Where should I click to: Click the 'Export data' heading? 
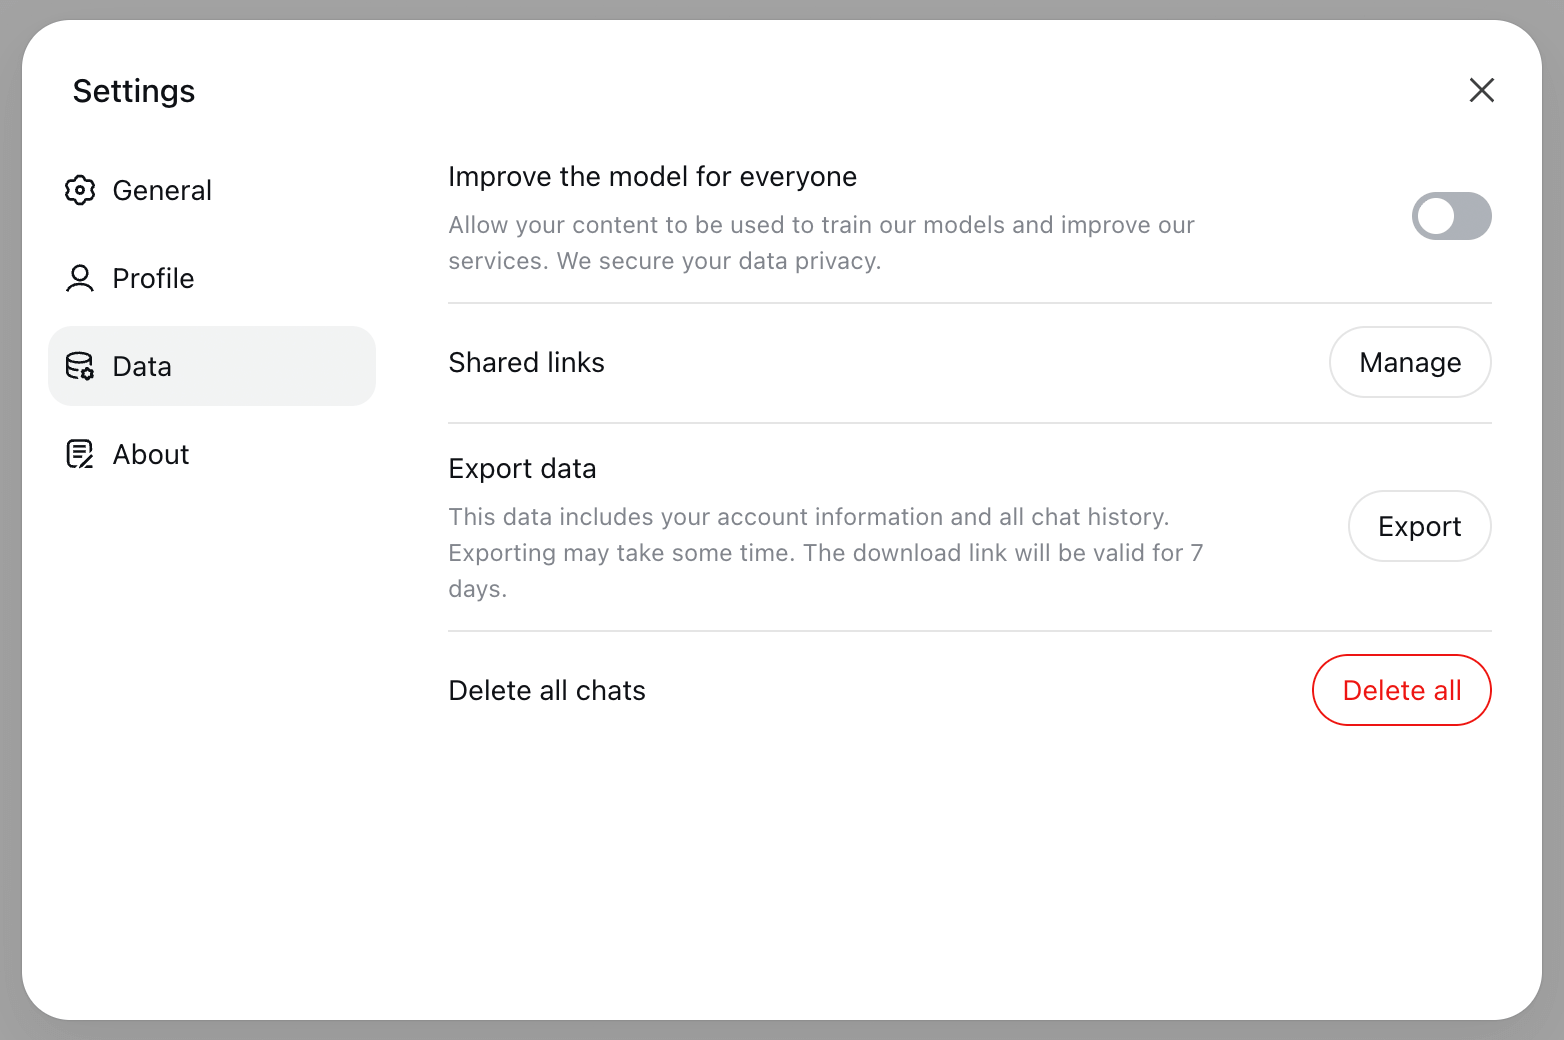pos(522,469)
